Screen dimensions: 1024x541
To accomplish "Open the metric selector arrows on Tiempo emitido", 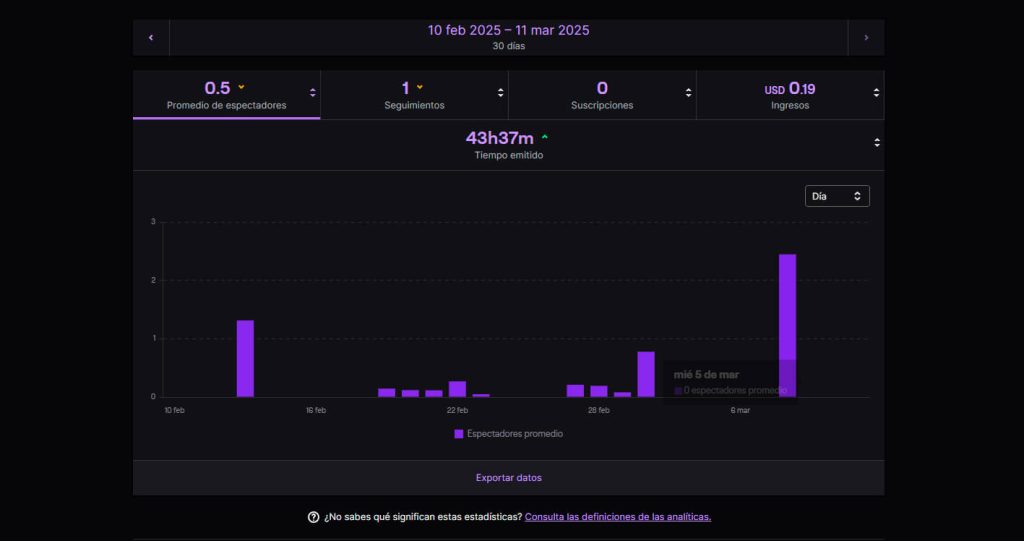I will [x=876, y=143].
